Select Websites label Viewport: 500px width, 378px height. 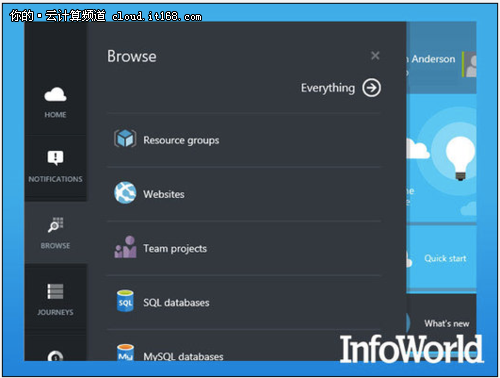164,194
